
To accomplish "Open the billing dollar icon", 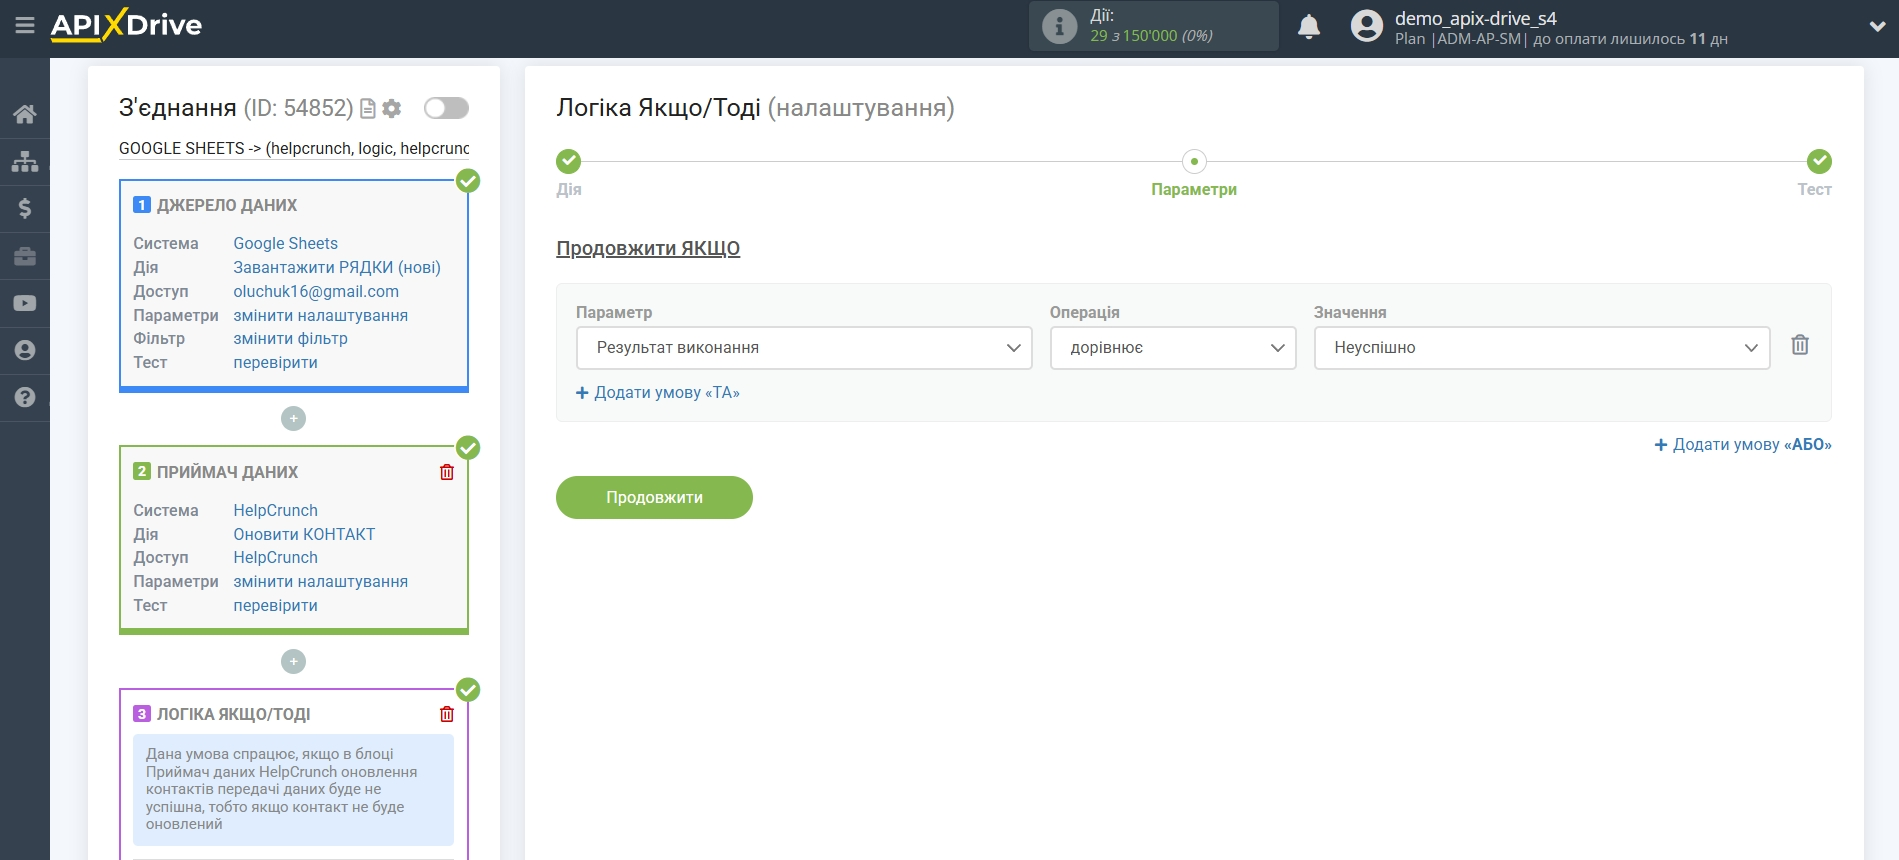I will pyautogui.click(x=25, y=208).
